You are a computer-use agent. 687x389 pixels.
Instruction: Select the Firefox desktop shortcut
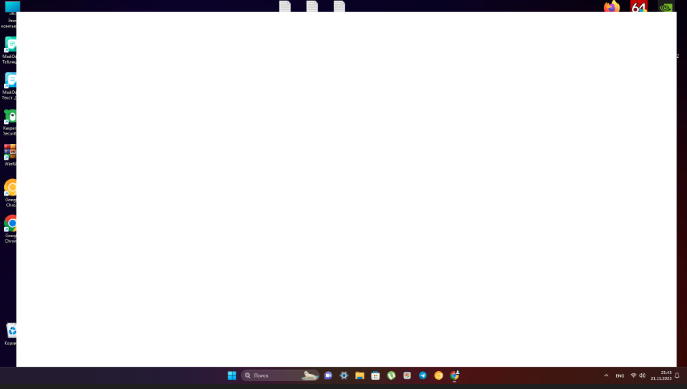click(x=612, y=6)
